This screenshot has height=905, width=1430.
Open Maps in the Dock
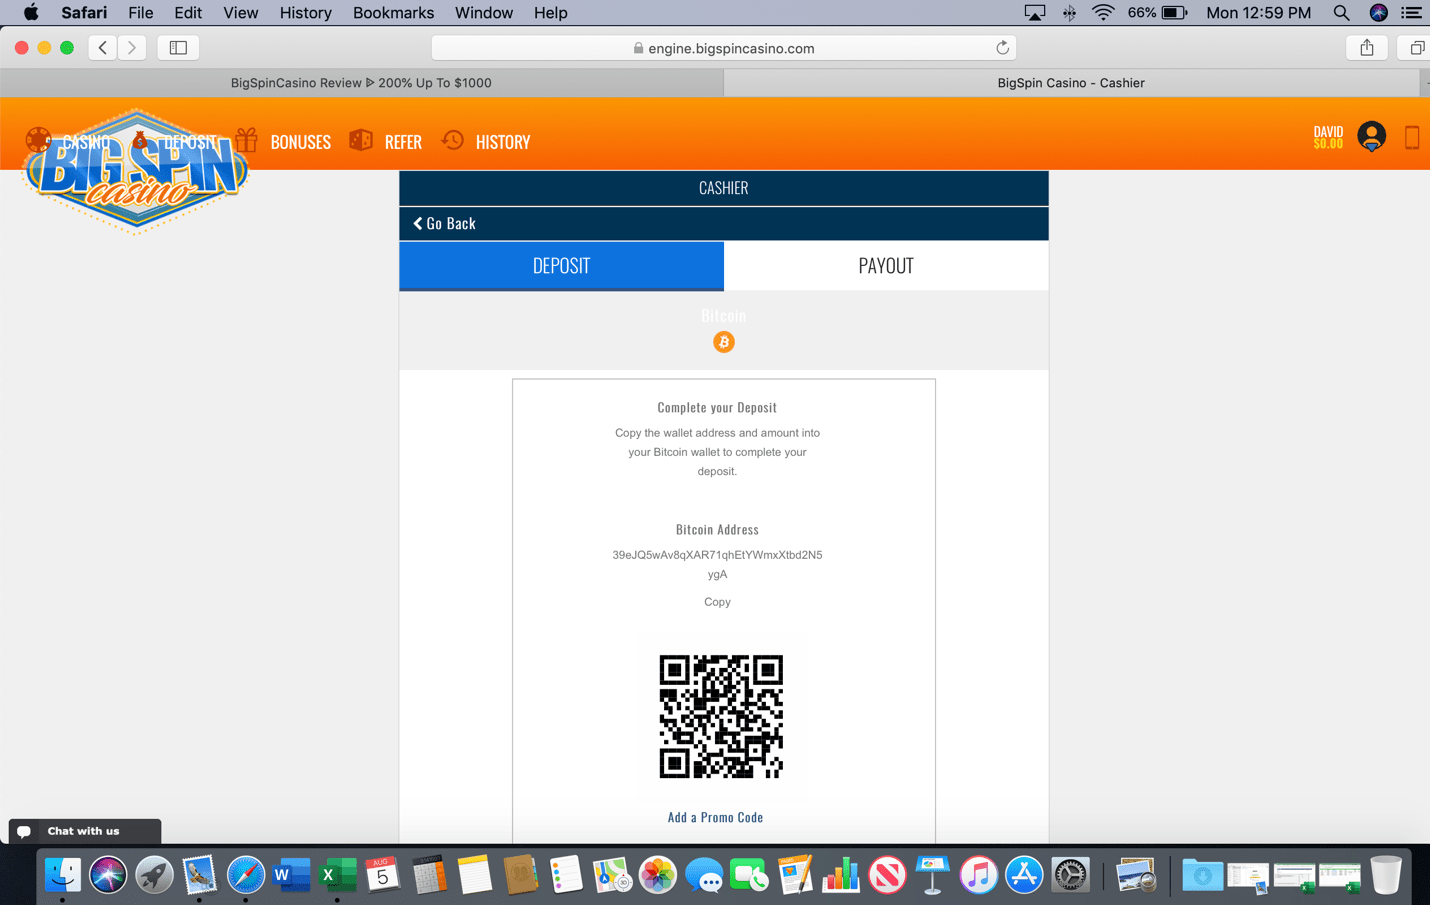coord(611,875)
